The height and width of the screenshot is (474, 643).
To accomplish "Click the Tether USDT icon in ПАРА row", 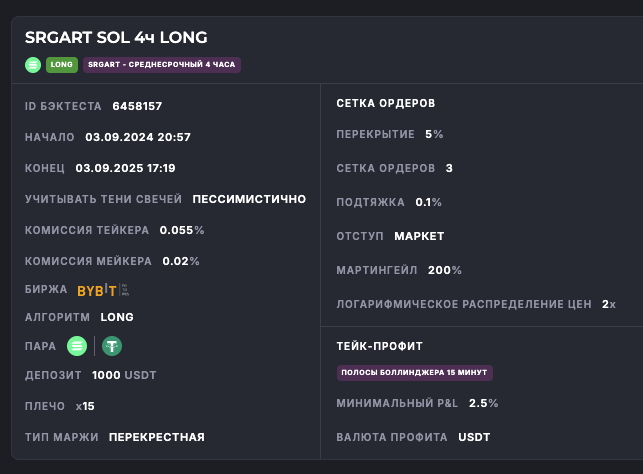I will coord(111,346).
